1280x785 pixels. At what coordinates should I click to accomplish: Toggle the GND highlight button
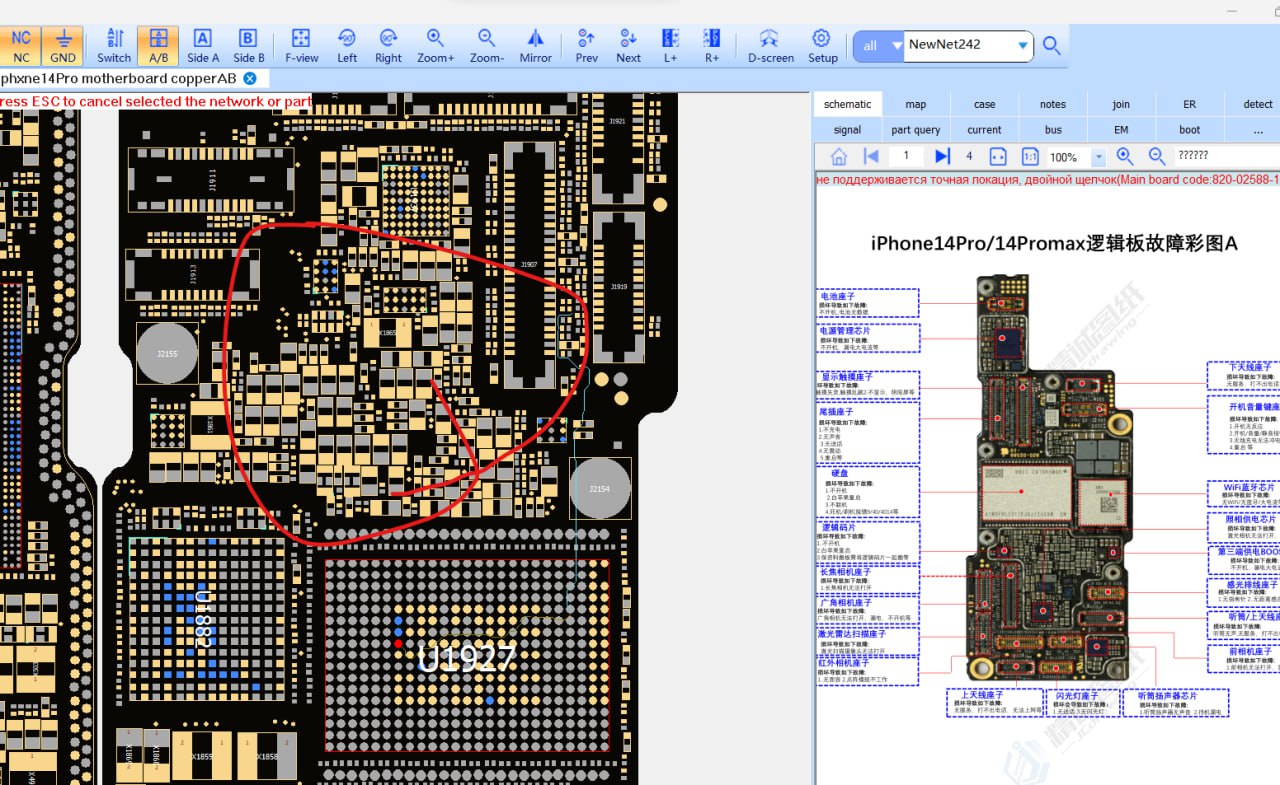click(x=63, y=46)
